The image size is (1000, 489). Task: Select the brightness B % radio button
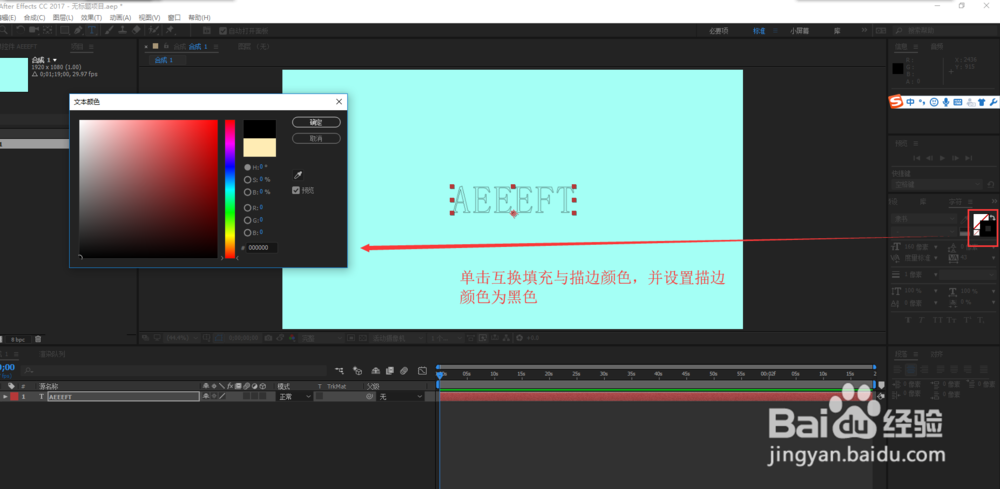pyautogui.click(x=247, y=191)
